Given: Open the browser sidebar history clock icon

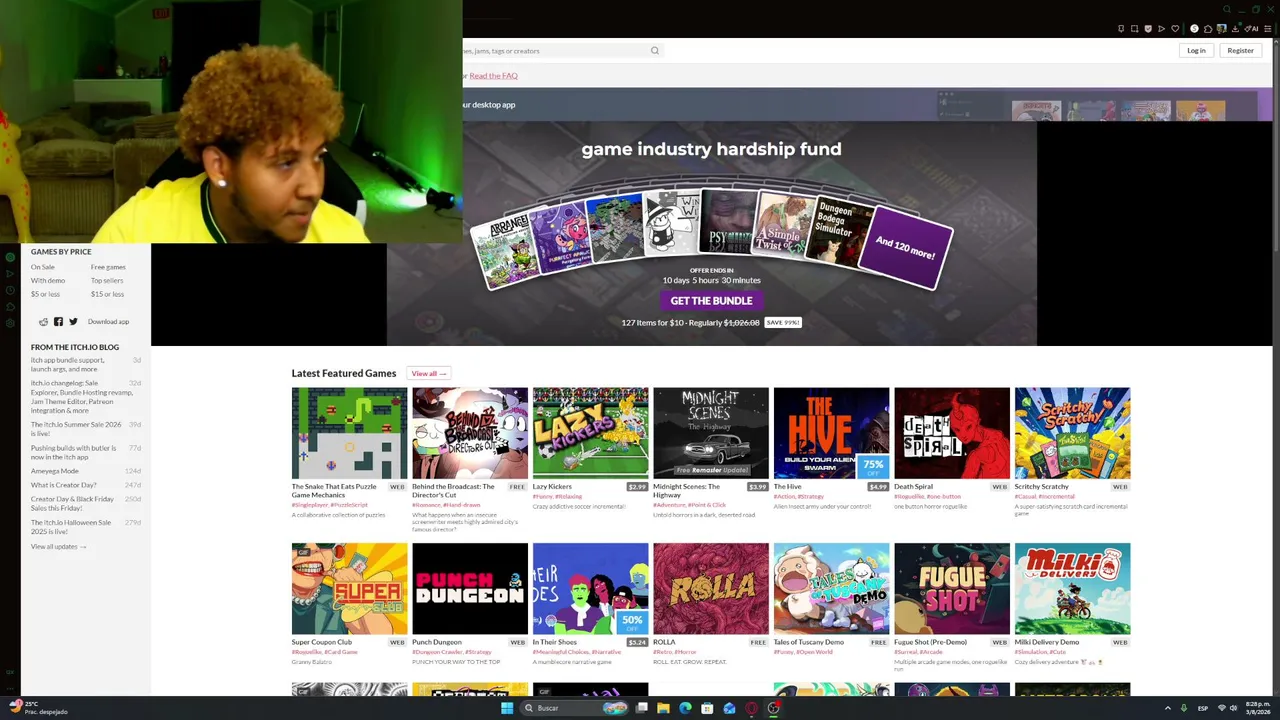Looking at the screenshot, I should click(x=10, y=290).
